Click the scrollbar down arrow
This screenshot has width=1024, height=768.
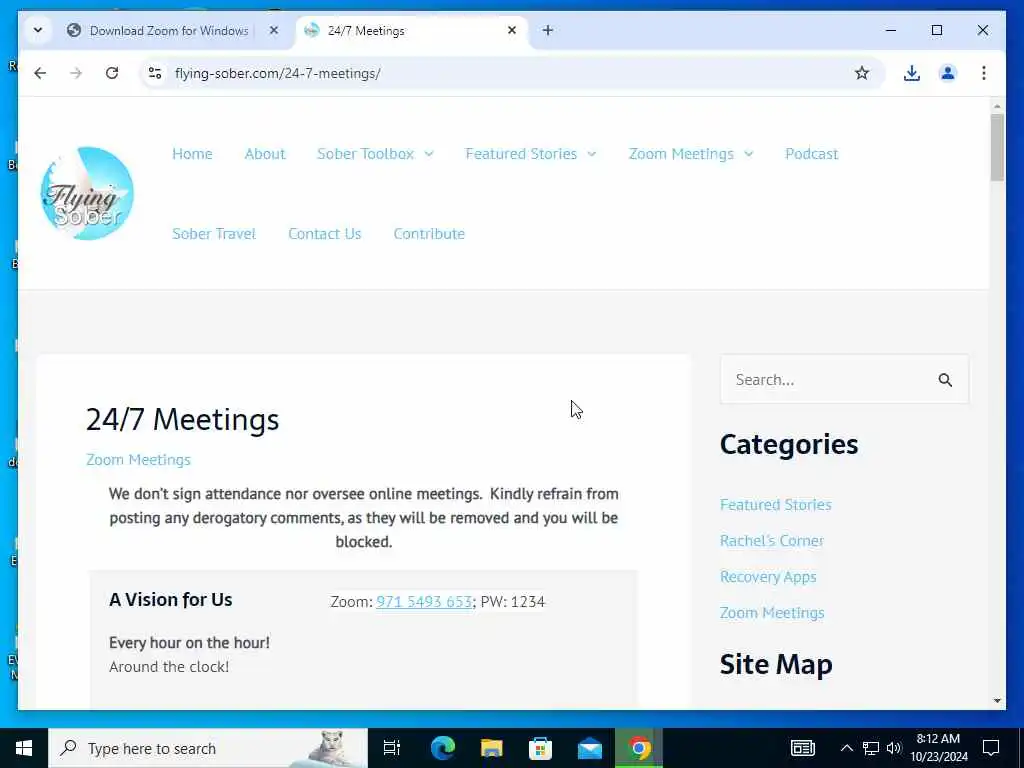point(997,701)
